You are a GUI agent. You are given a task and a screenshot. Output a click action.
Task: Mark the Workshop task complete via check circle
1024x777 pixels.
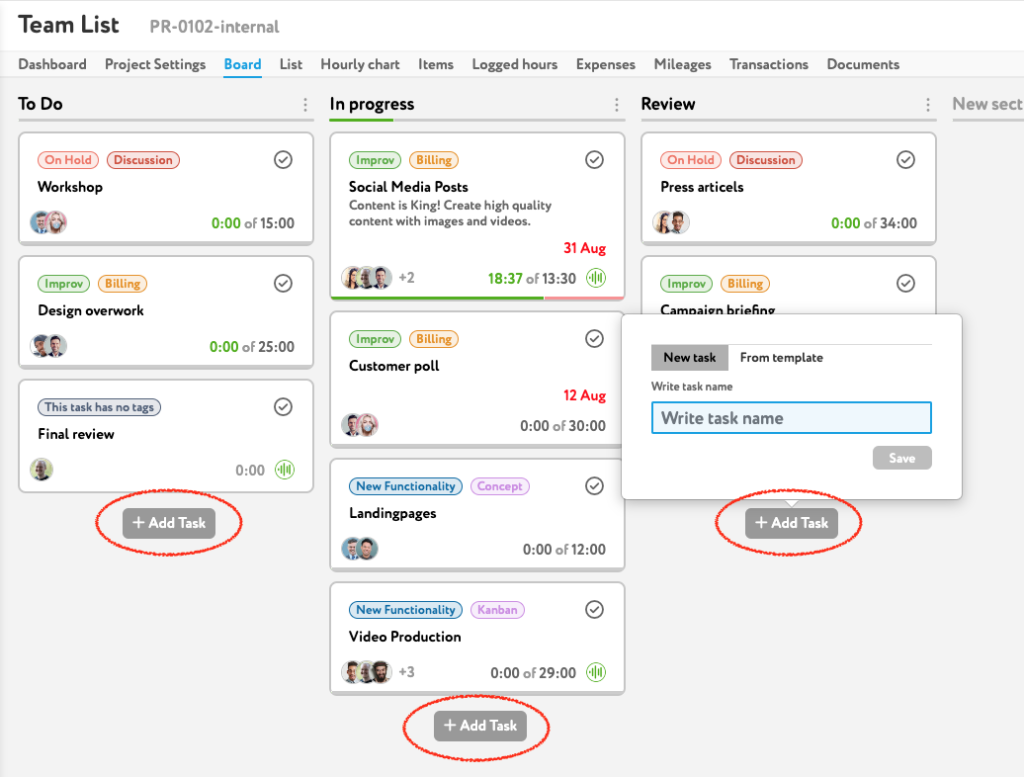[x=283, y=159]
